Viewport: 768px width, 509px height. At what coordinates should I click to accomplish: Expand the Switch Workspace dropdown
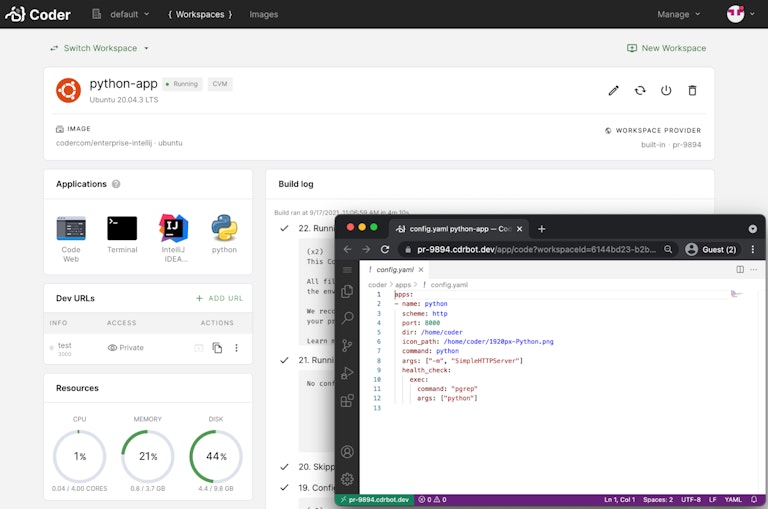click(x=100, y=48)
